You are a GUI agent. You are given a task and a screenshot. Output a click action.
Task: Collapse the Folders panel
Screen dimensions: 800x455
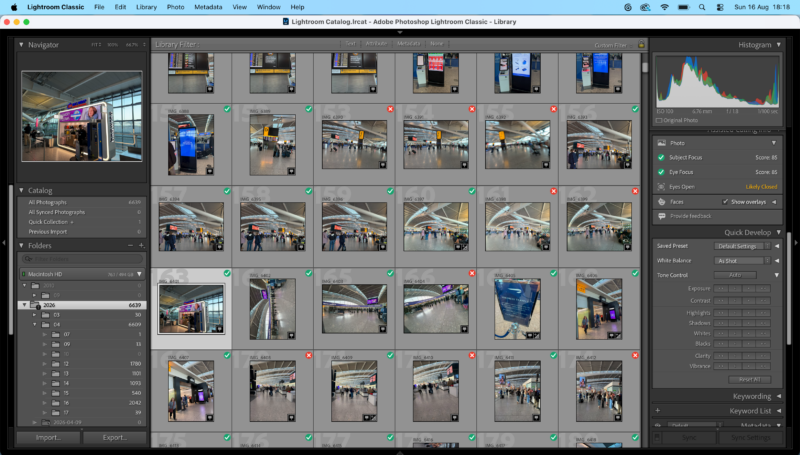tap(21, 245)
